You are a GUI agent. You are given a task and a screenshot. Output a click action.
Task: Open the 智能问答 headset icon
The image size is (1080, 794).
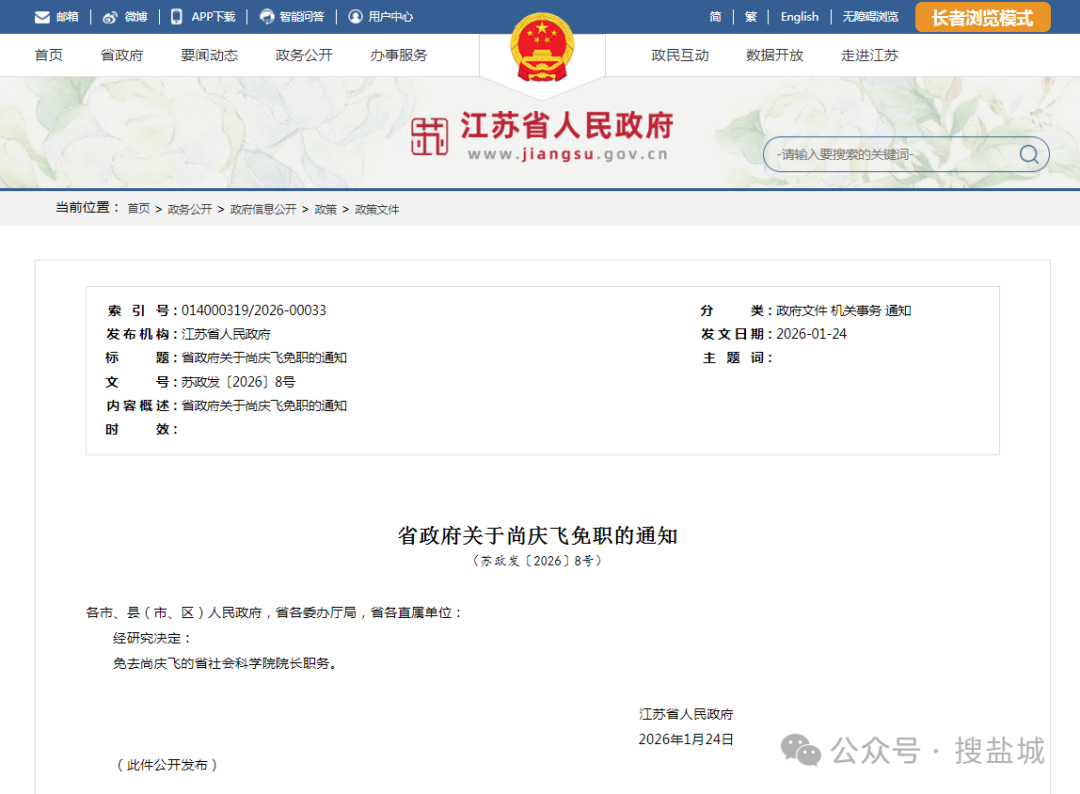(x=267, y=17)
